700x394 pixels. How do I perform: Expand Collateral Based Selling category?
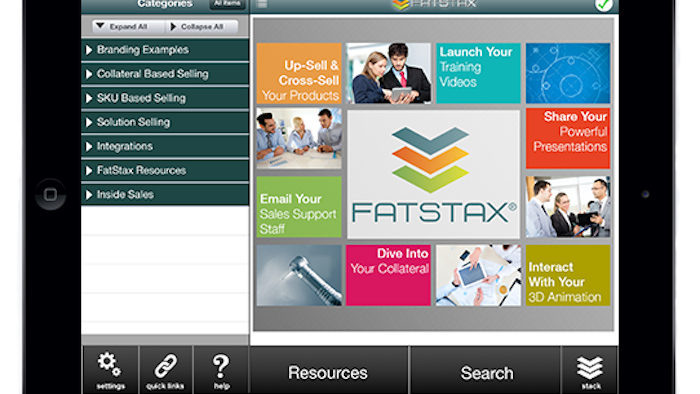165,74
